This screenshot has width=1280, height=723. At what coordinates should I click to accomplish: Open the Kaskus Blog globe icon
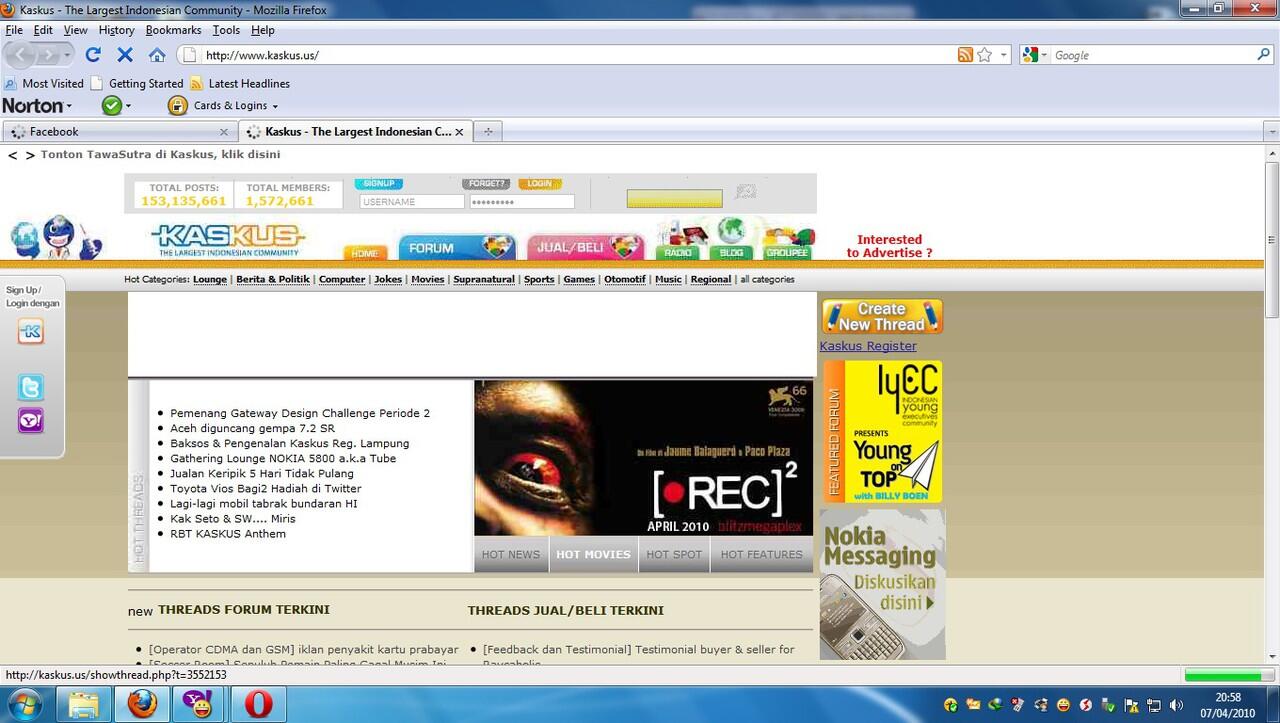point(731,240)
